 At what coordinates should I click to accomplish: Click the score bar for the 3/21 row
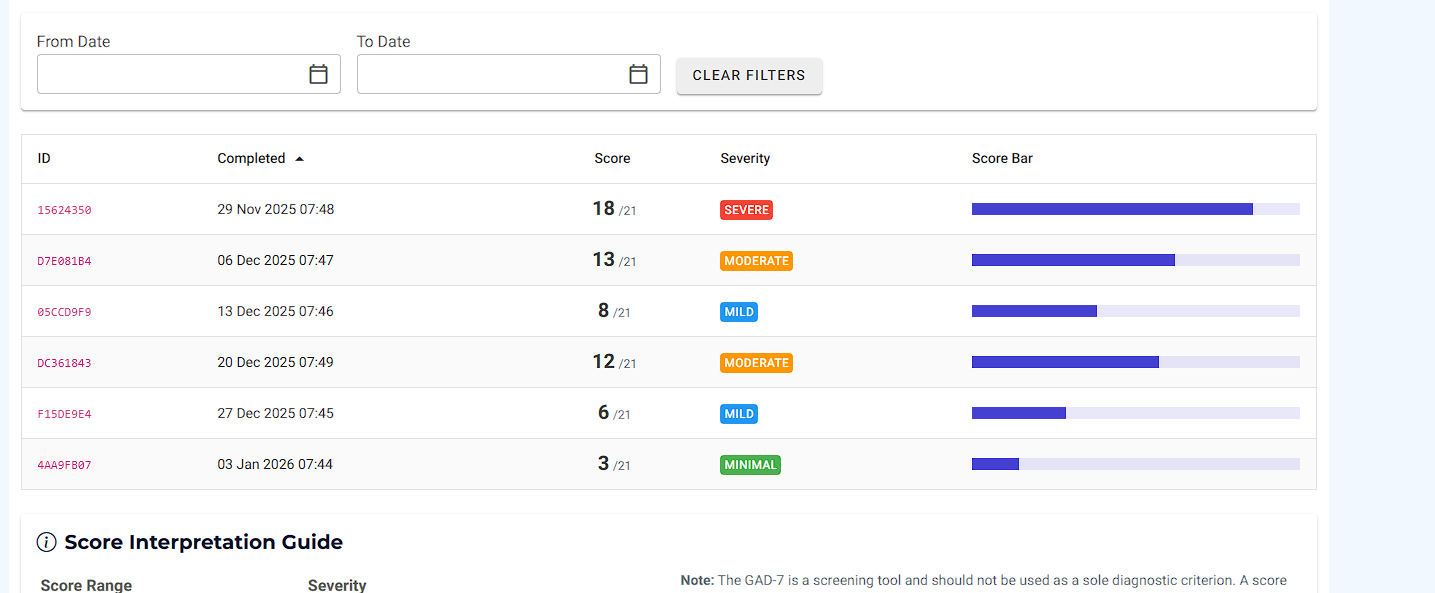pos(1135,464)
